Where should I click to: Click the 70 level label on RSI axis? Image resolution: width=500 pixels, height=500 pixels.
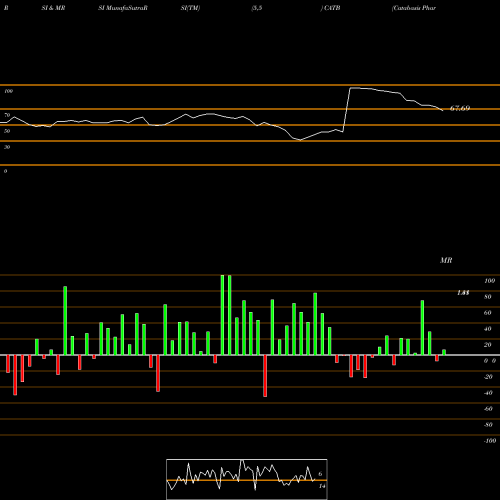(x=7, y=115)
